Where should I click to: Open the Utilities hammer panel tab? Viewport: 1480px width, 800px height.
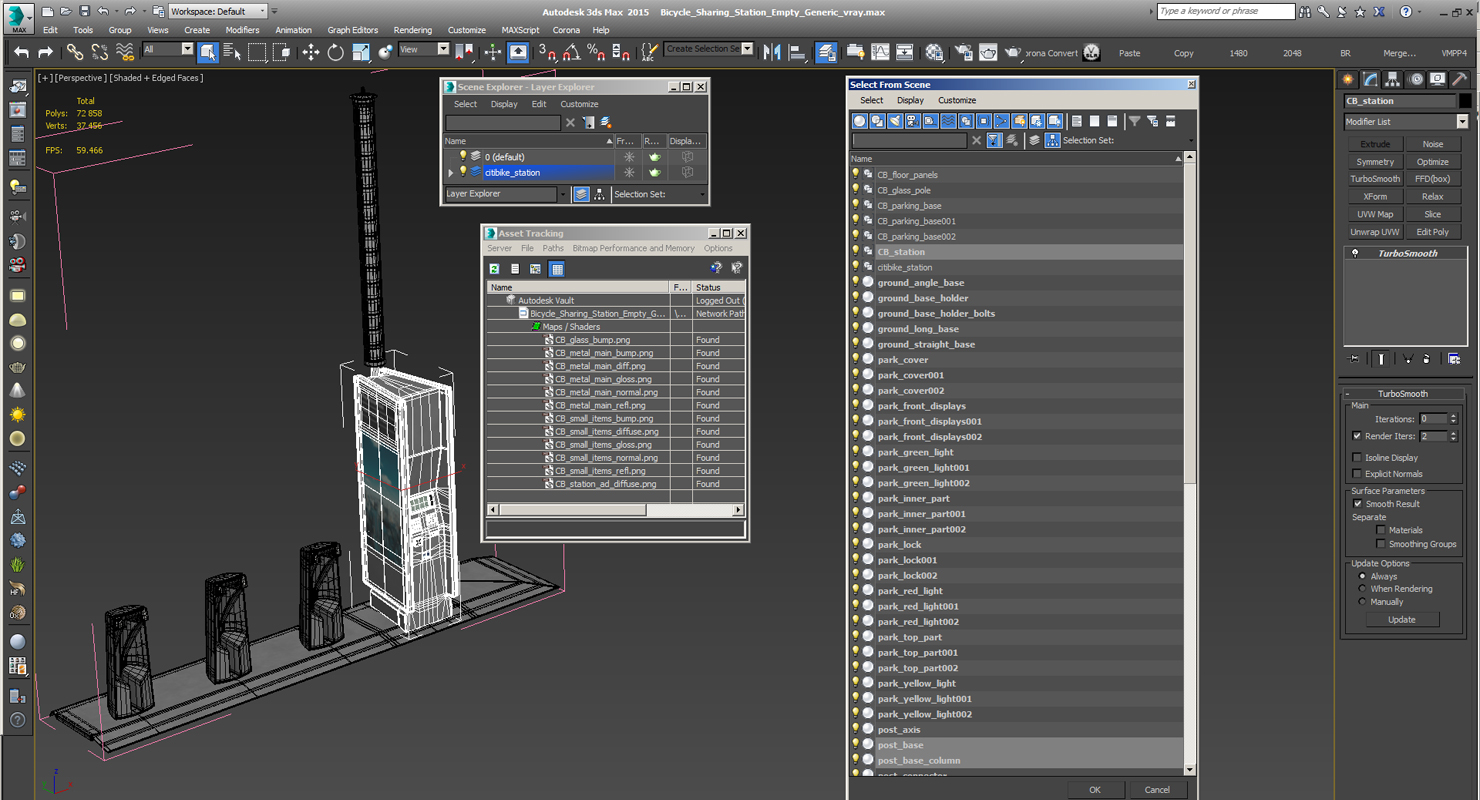[x=1460, y=79]
